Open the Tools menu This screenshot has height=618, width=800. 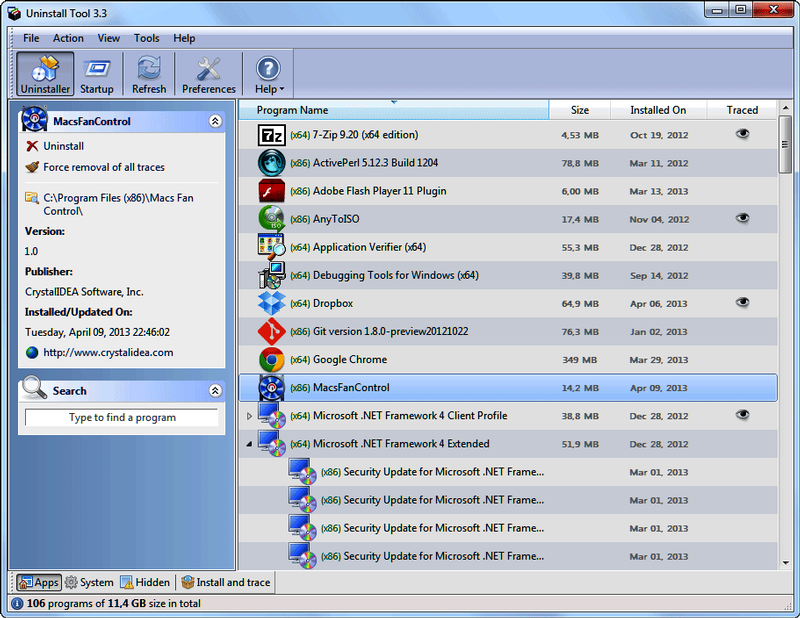click(146, 38)
